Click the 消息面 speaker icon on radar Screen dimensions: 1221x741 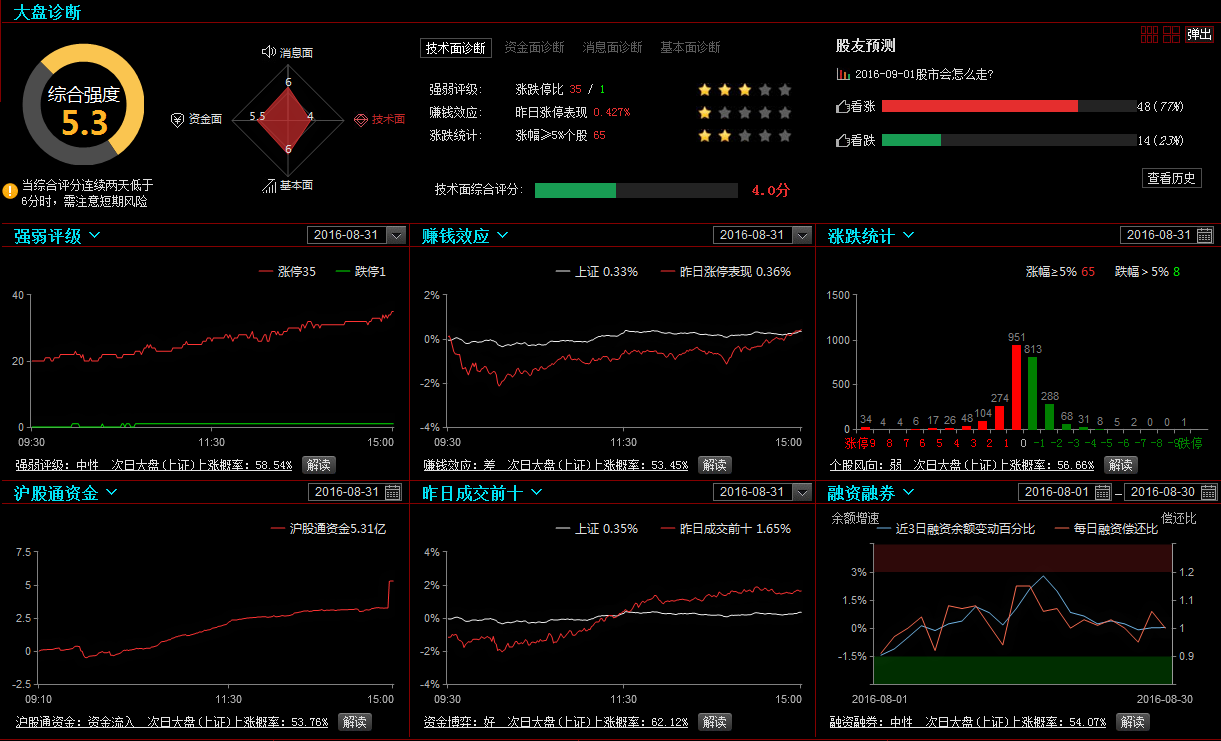pyautogui.click(x=268, y=51)
